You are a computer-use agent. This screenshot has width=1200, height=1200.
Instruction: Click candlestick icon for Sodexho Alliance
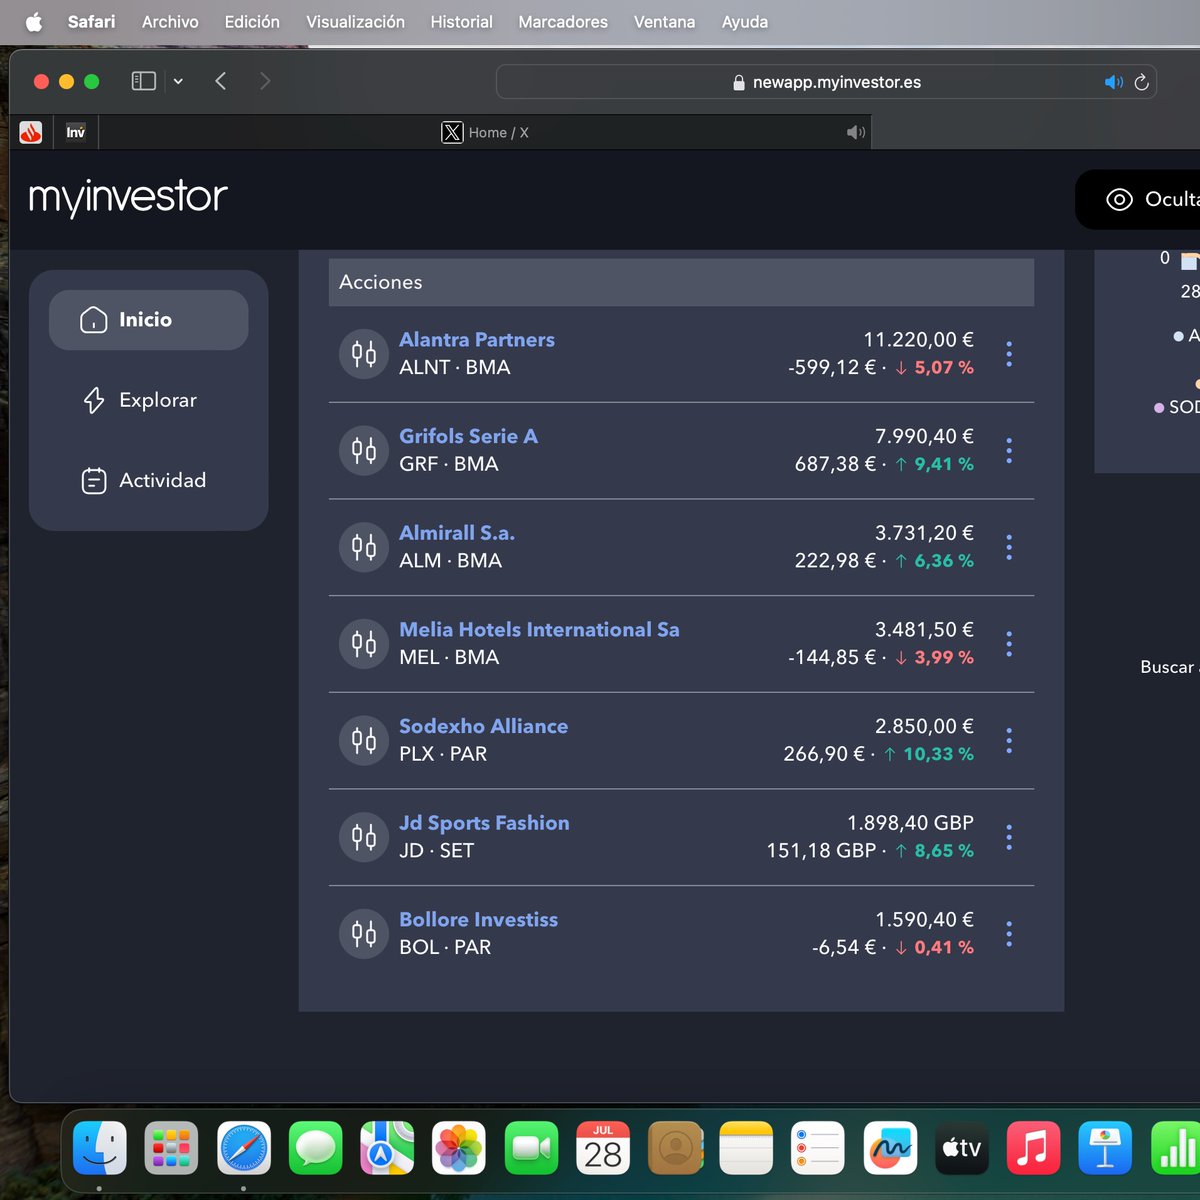tap(364, 741)
